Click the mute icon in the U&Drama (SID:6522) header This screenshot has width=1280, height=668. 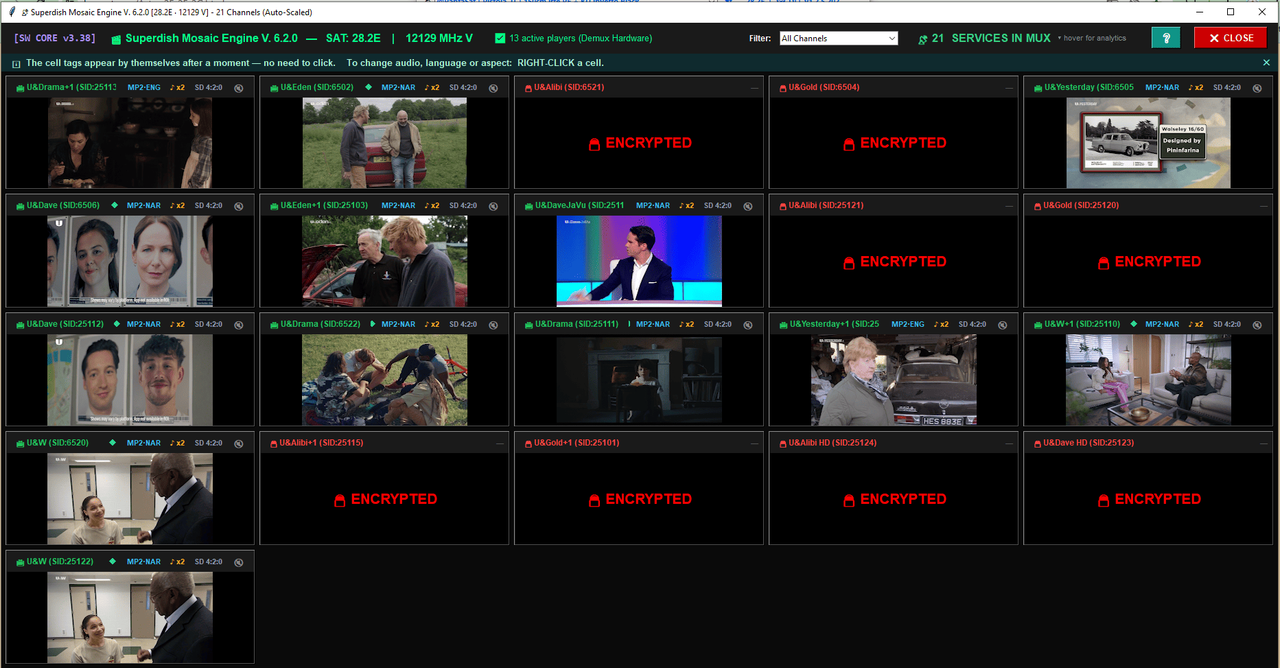point(493,325)
